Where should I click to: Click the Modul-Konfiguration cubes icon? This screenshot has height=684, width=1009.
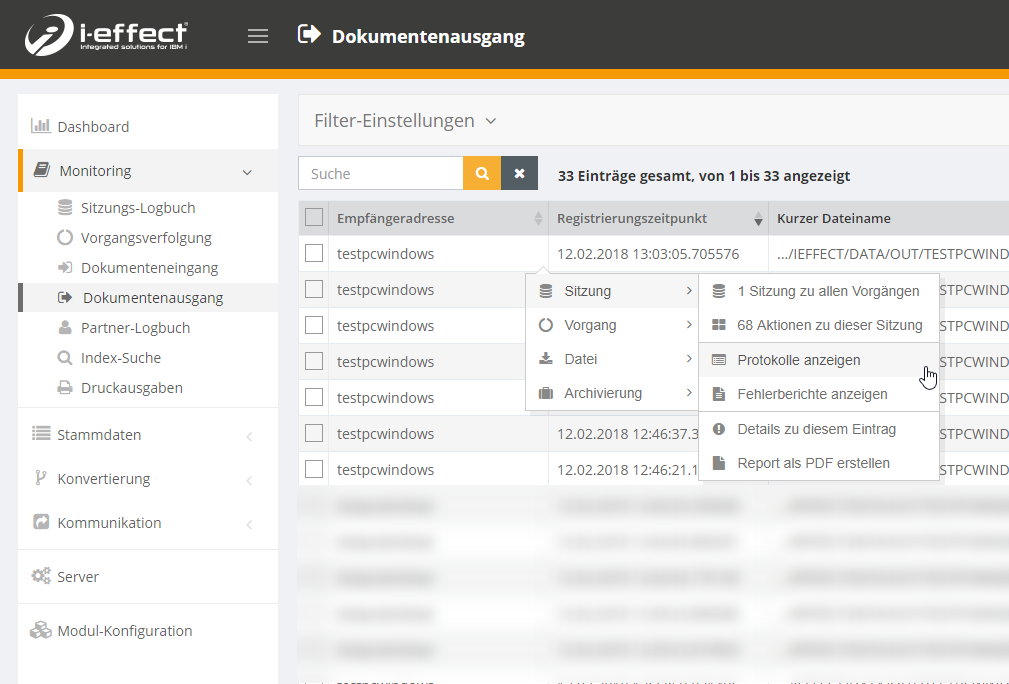point(41,630)
